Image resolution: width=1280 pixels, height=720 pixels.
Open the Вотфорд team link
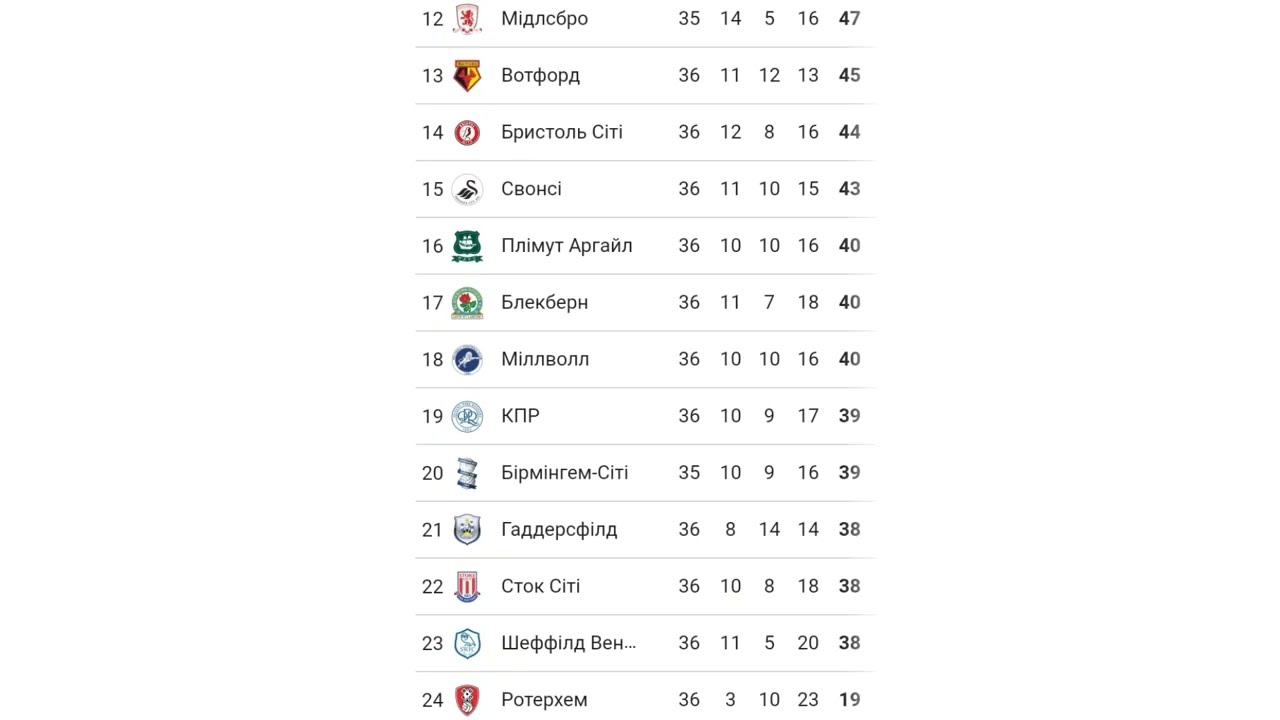pos(540,76)
